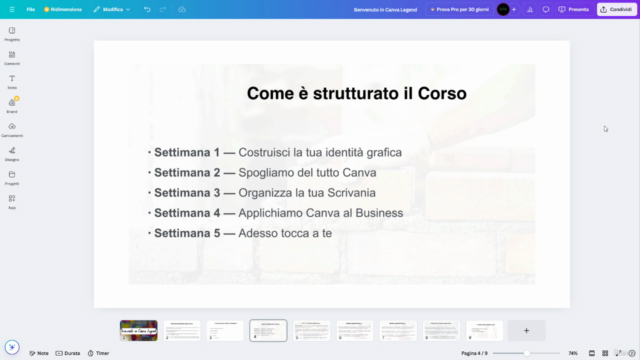
Task: Redo the last undone action
Action: (163, 9)
